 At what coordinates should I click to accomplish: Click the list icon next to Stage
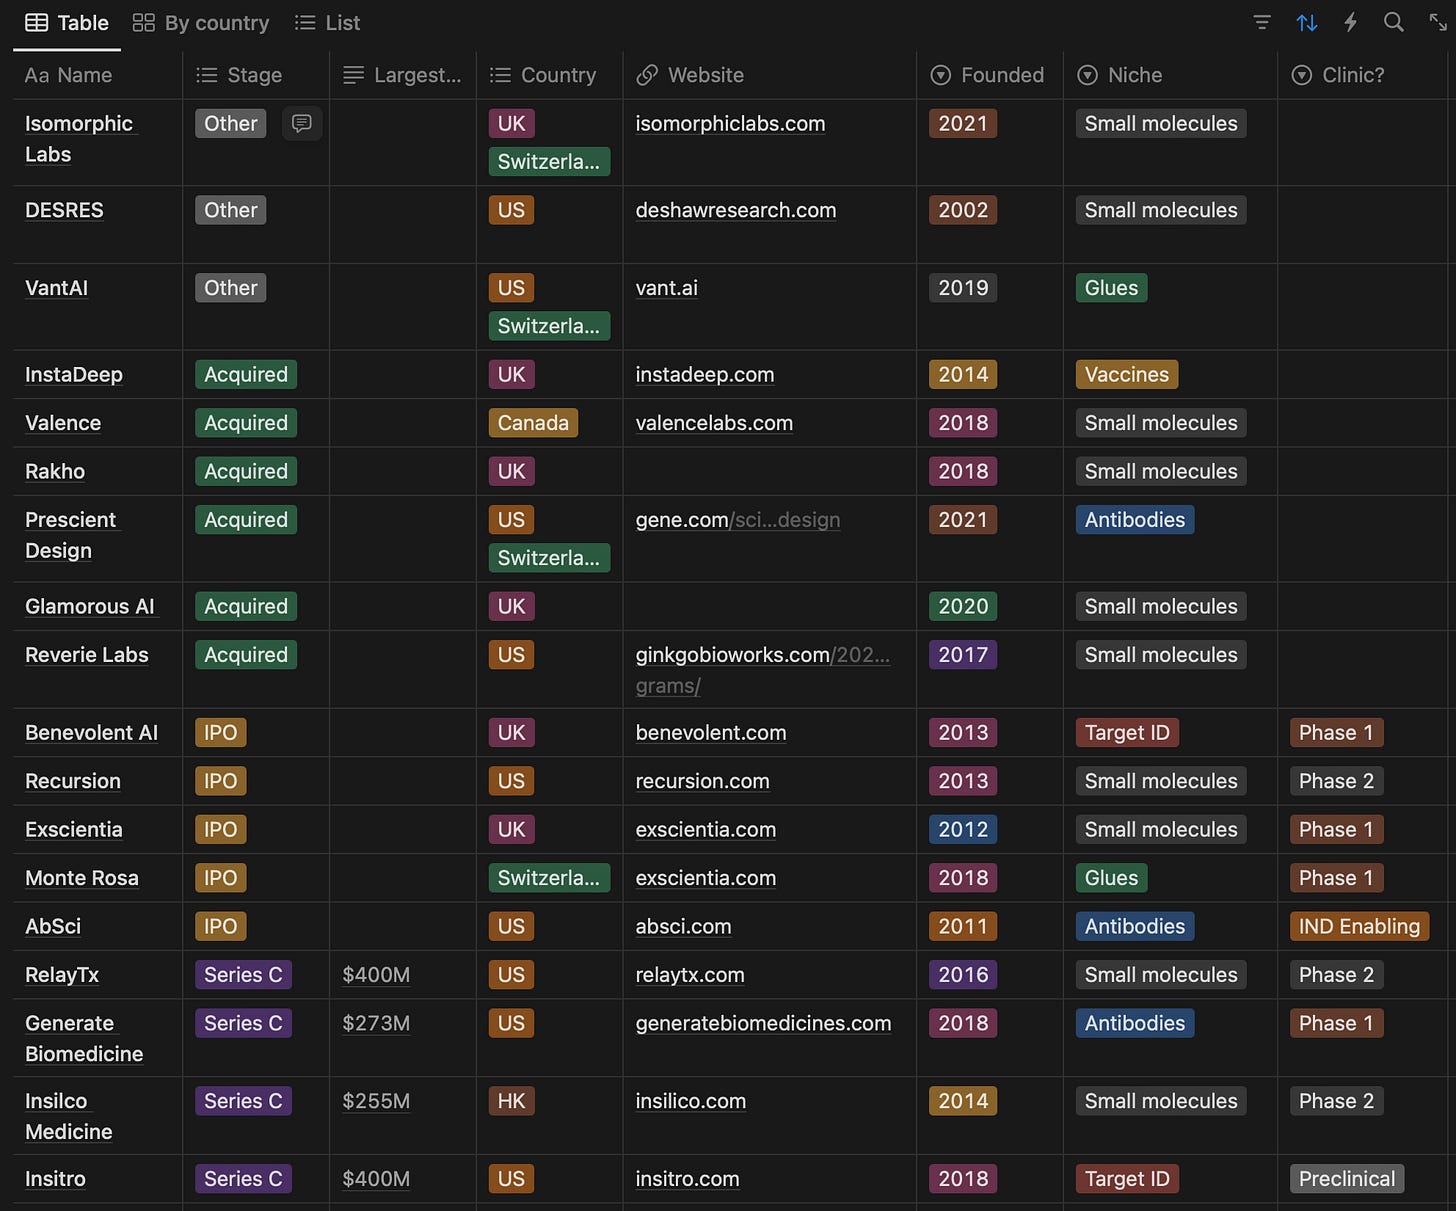(x=207, y=74)
